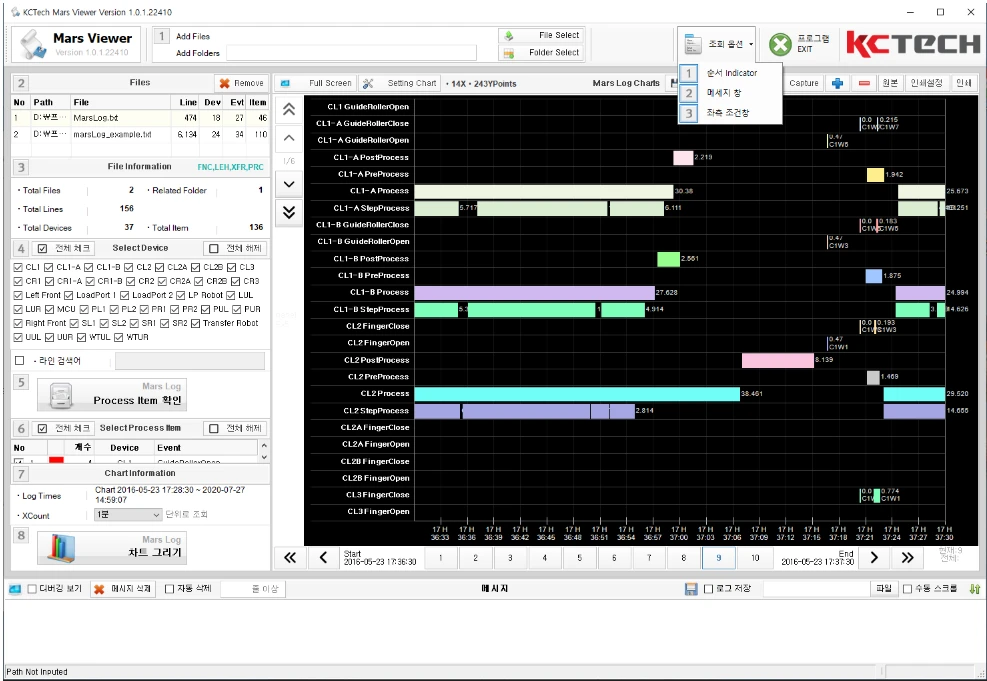Go to previous page with left arrow
Viewport: 987px width, 681px height.
click(324, 558)
